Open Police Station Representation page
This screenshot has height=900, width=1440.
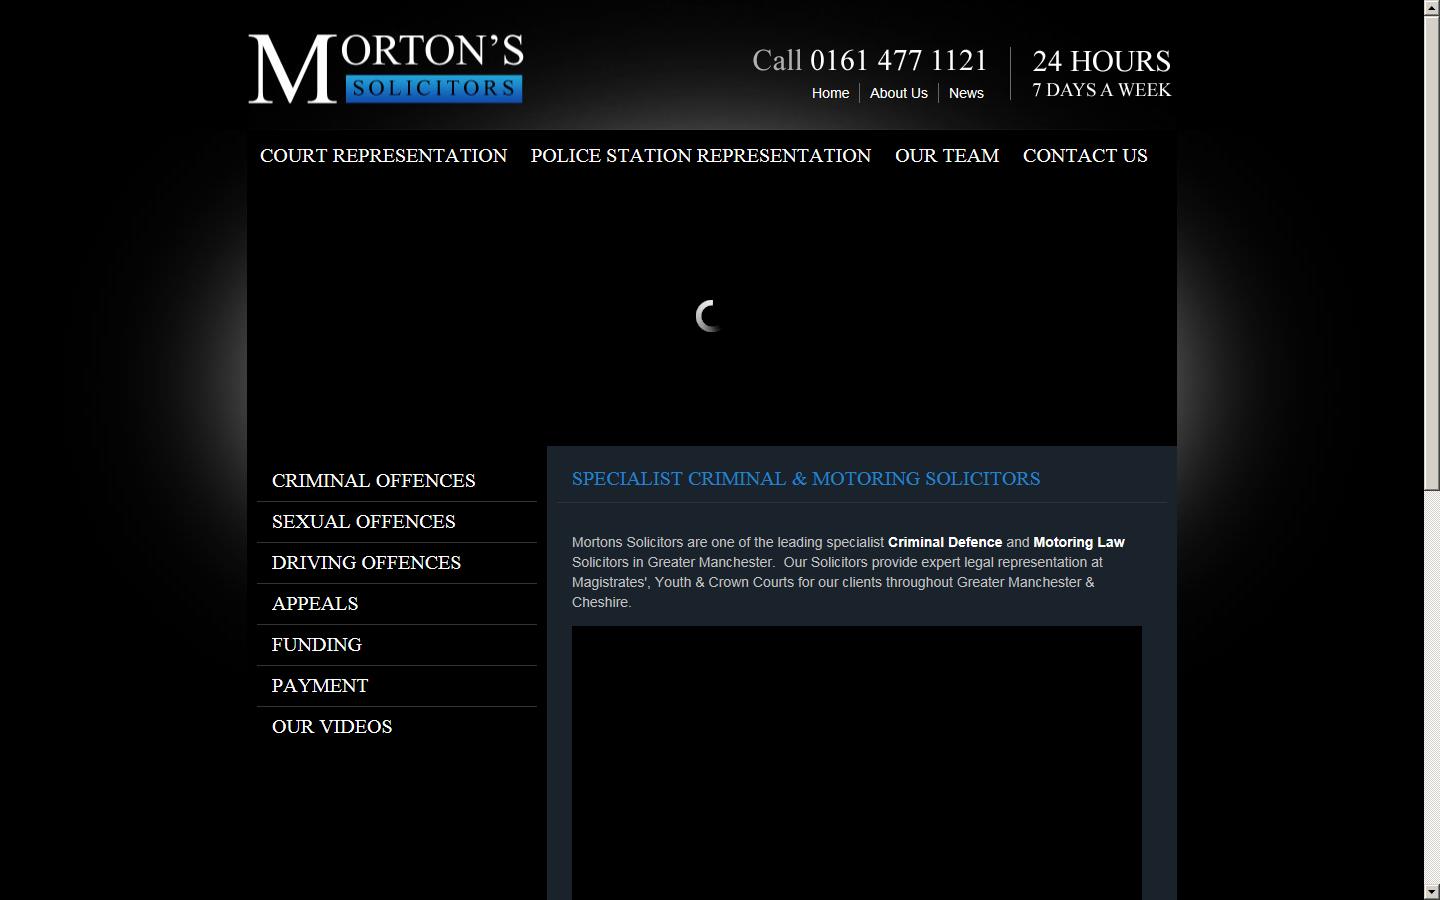point(700,156)
